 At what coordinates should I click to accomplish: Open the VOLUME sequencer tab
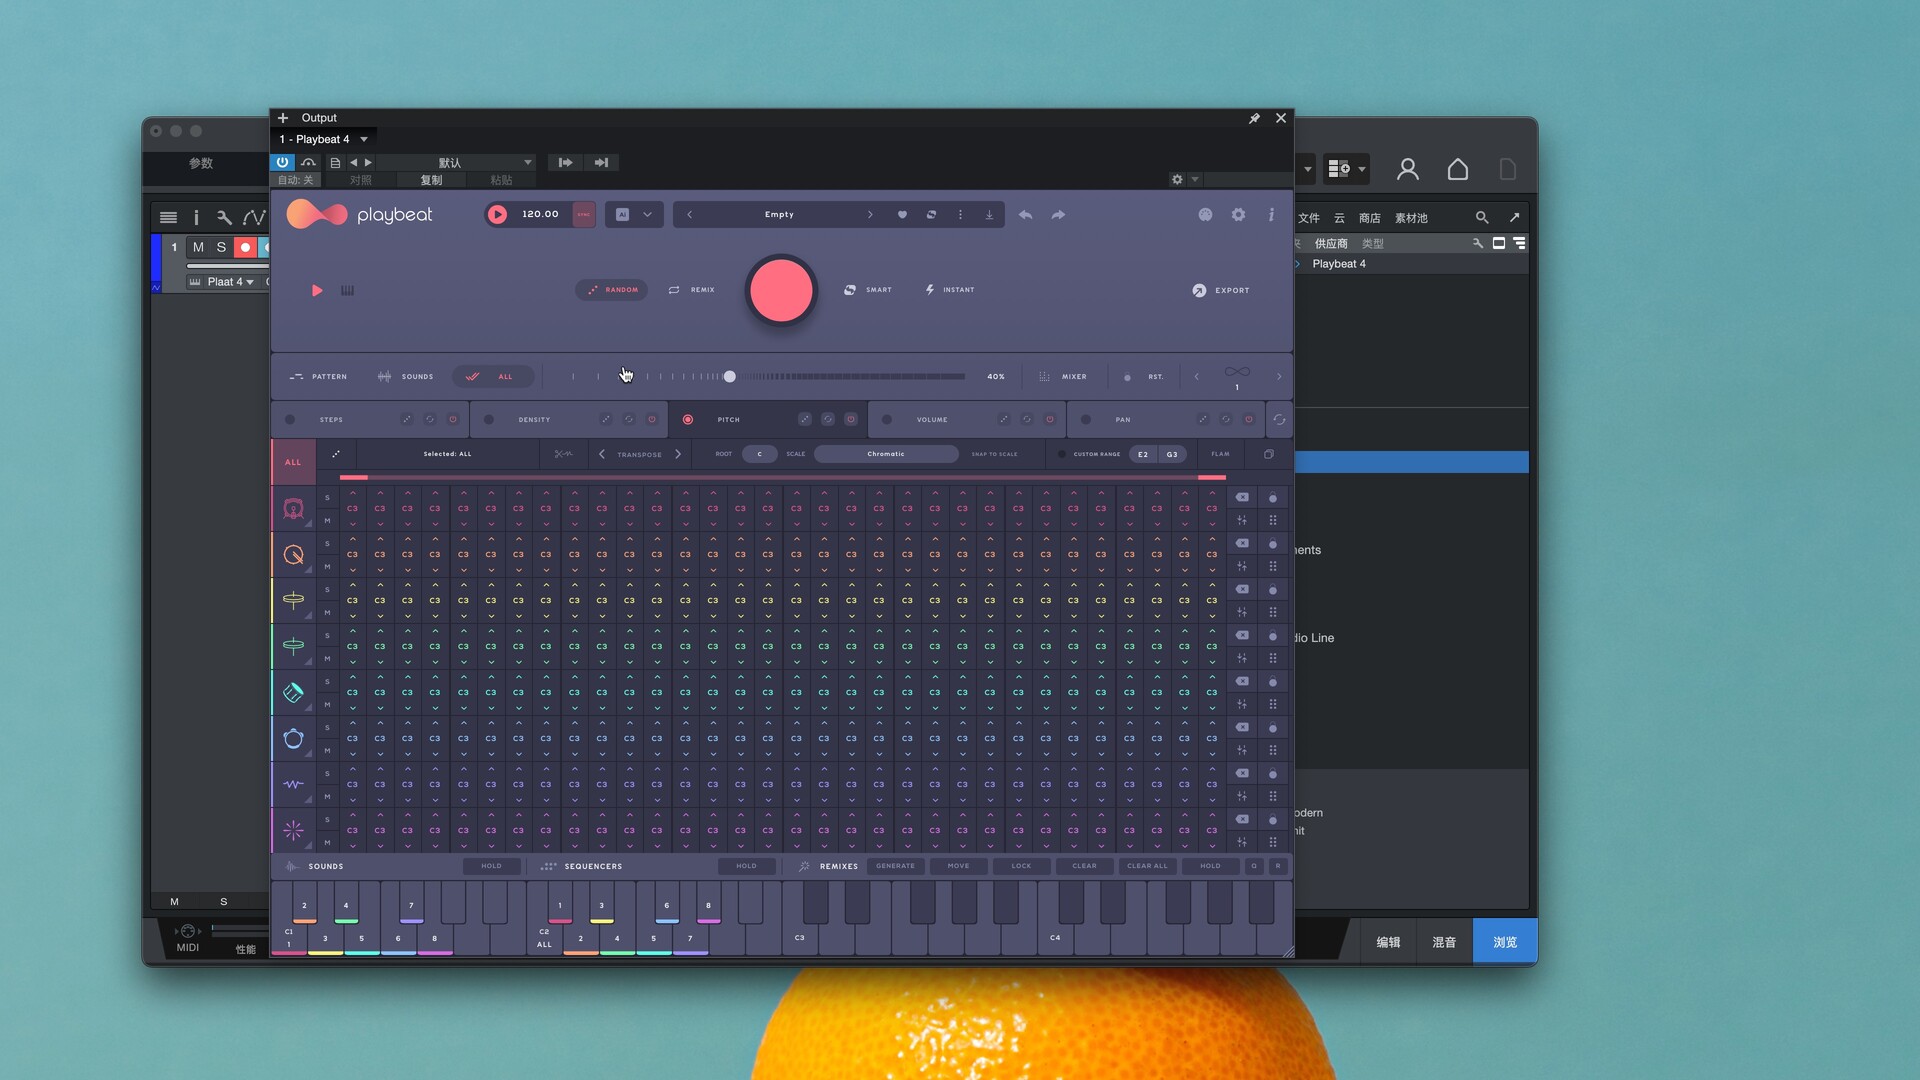932,420
